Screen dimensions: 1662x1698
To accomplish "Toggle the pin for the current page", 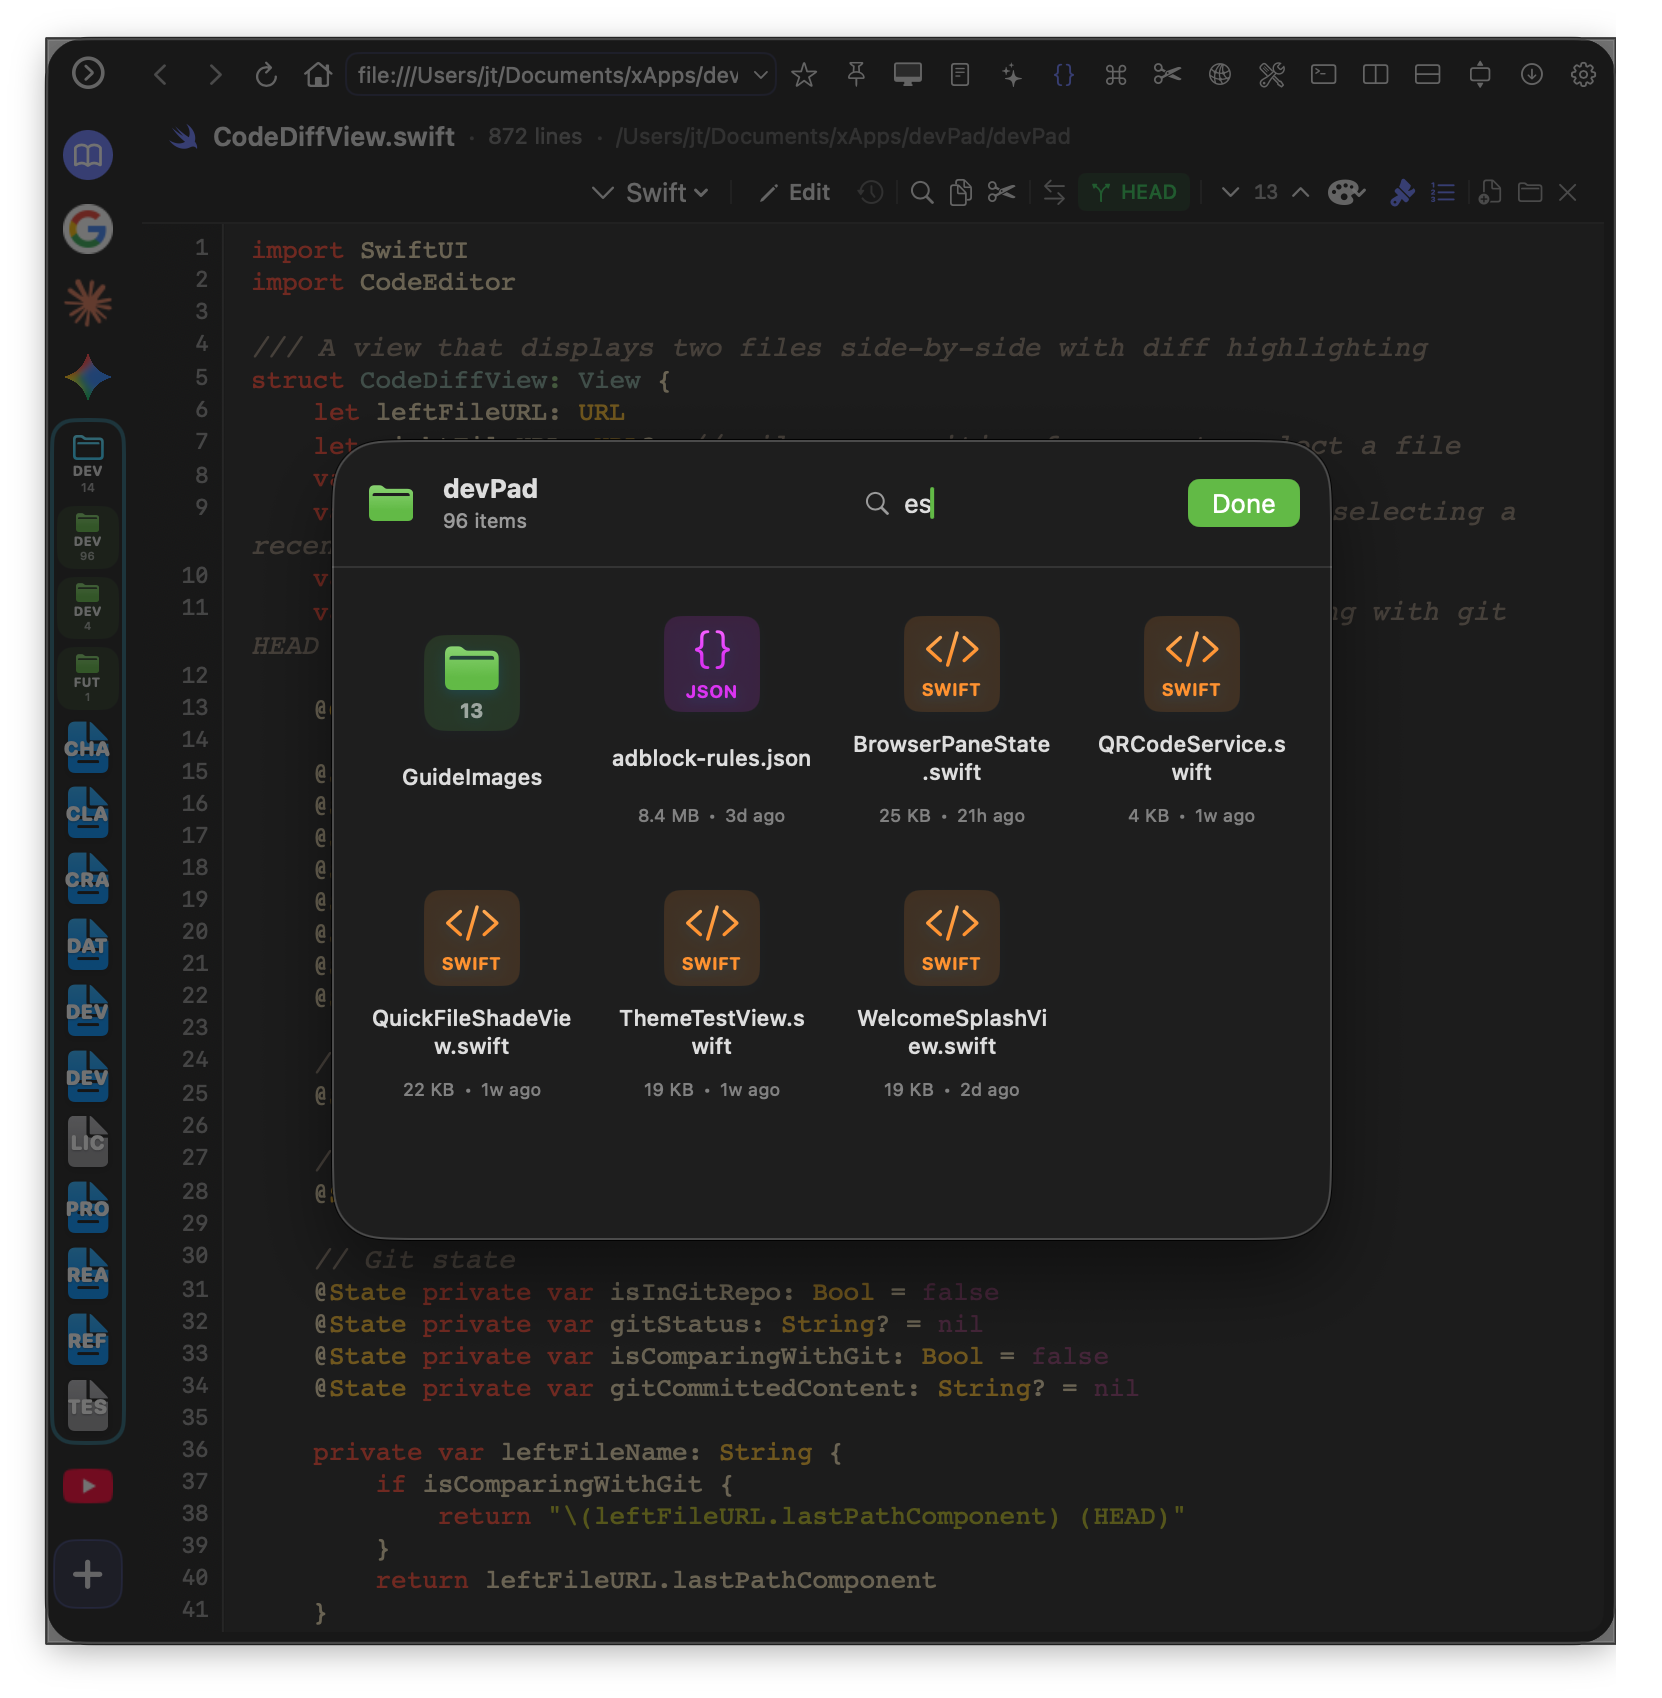I will pos(856,74).
